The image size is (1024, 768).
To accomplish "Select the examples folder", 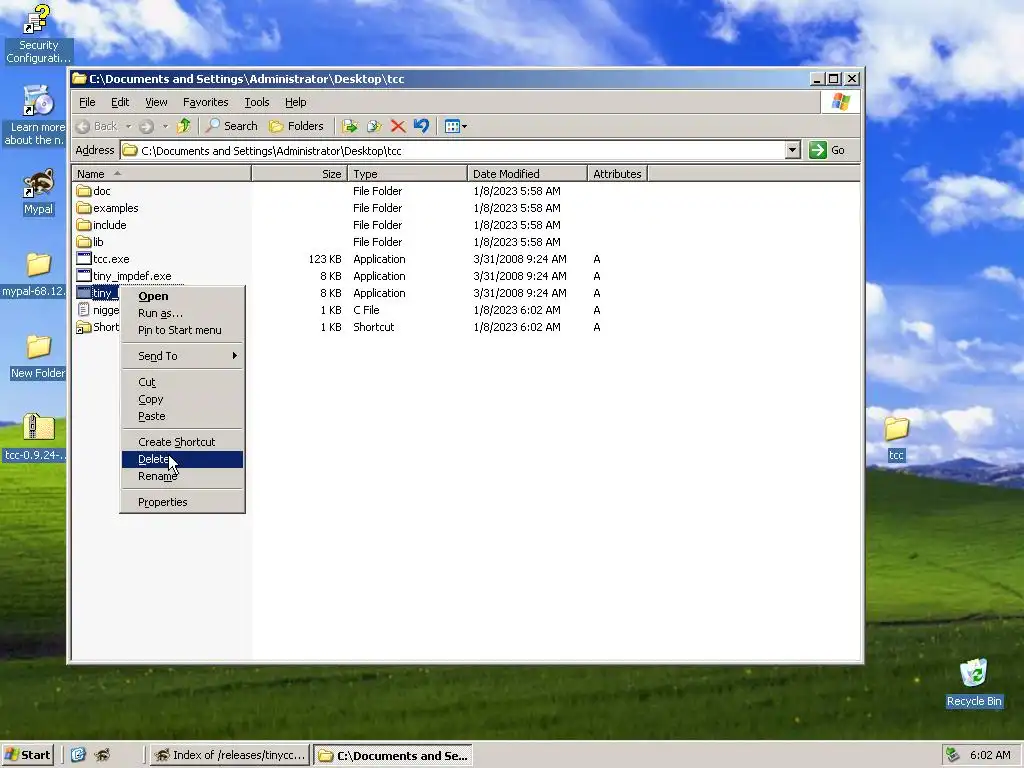I will [107, 208].
